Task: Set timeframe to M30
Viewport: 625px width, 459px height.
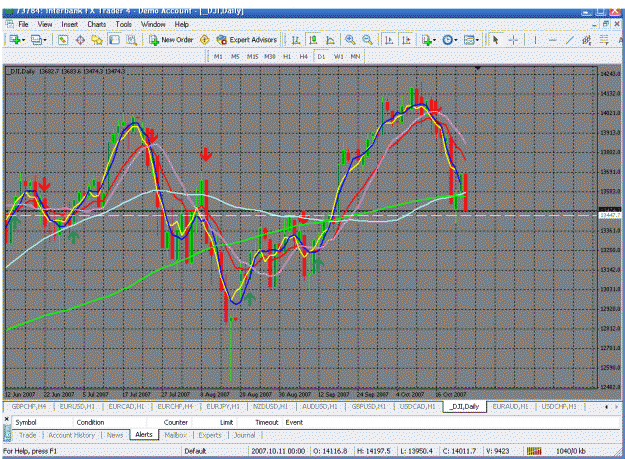Action: click(x=270, y=57)
